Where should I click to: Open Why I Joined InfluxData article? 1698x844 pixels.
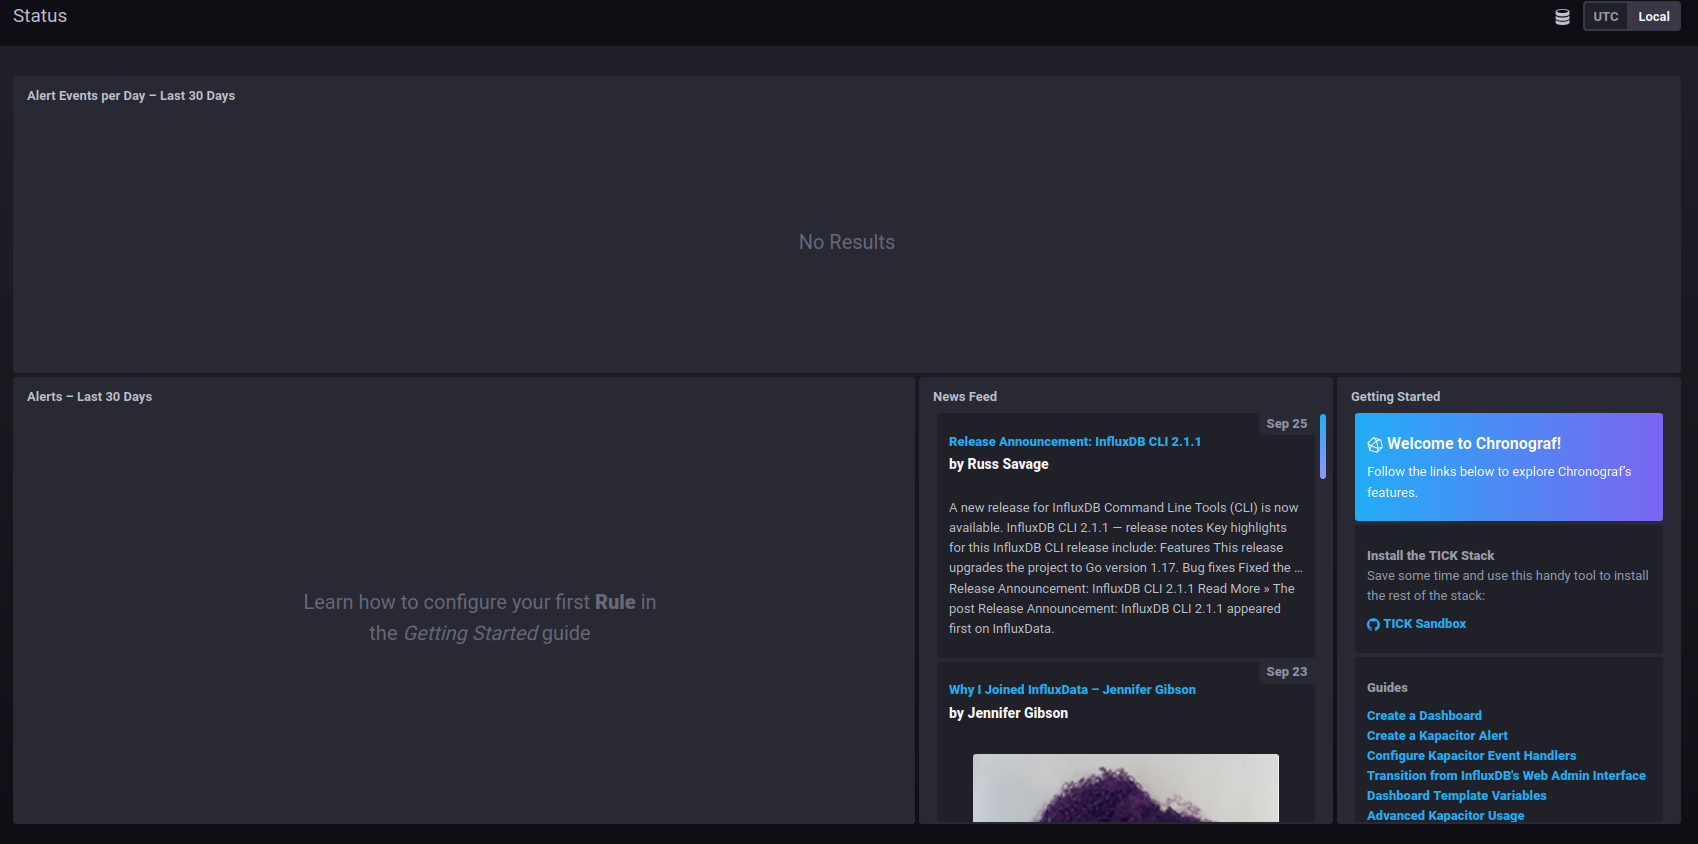1072,689
